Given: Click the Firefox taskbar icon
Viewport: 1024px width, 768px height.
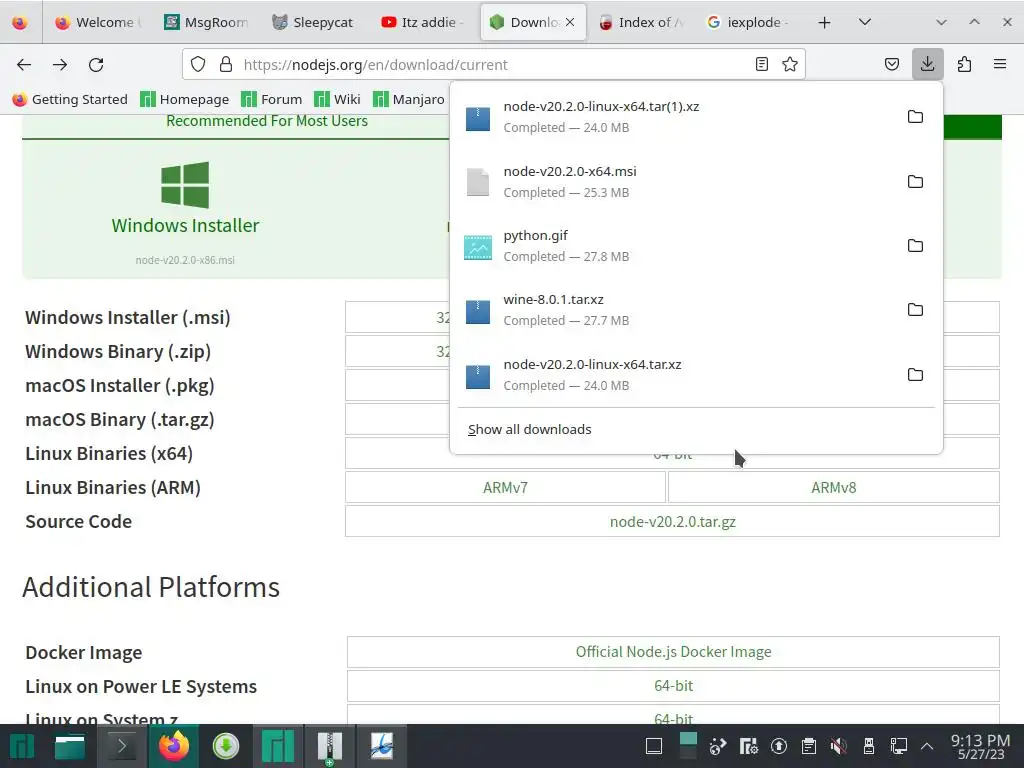Looking at the screenshot, I should pyautogui.click(x=174, y=746).
